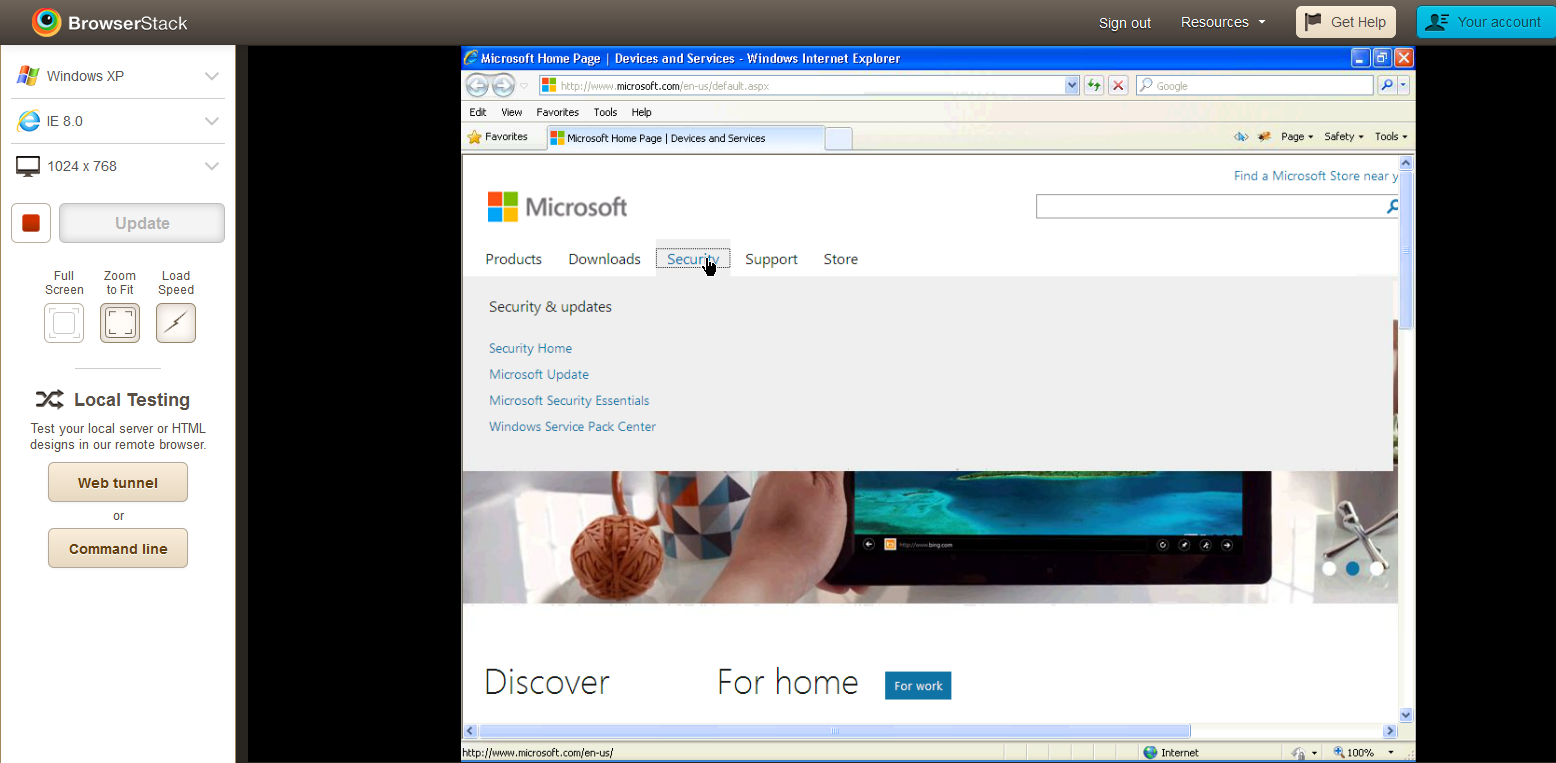Click Internet zone globe in status bar
1556x763 pixels.
(1150, 752)
